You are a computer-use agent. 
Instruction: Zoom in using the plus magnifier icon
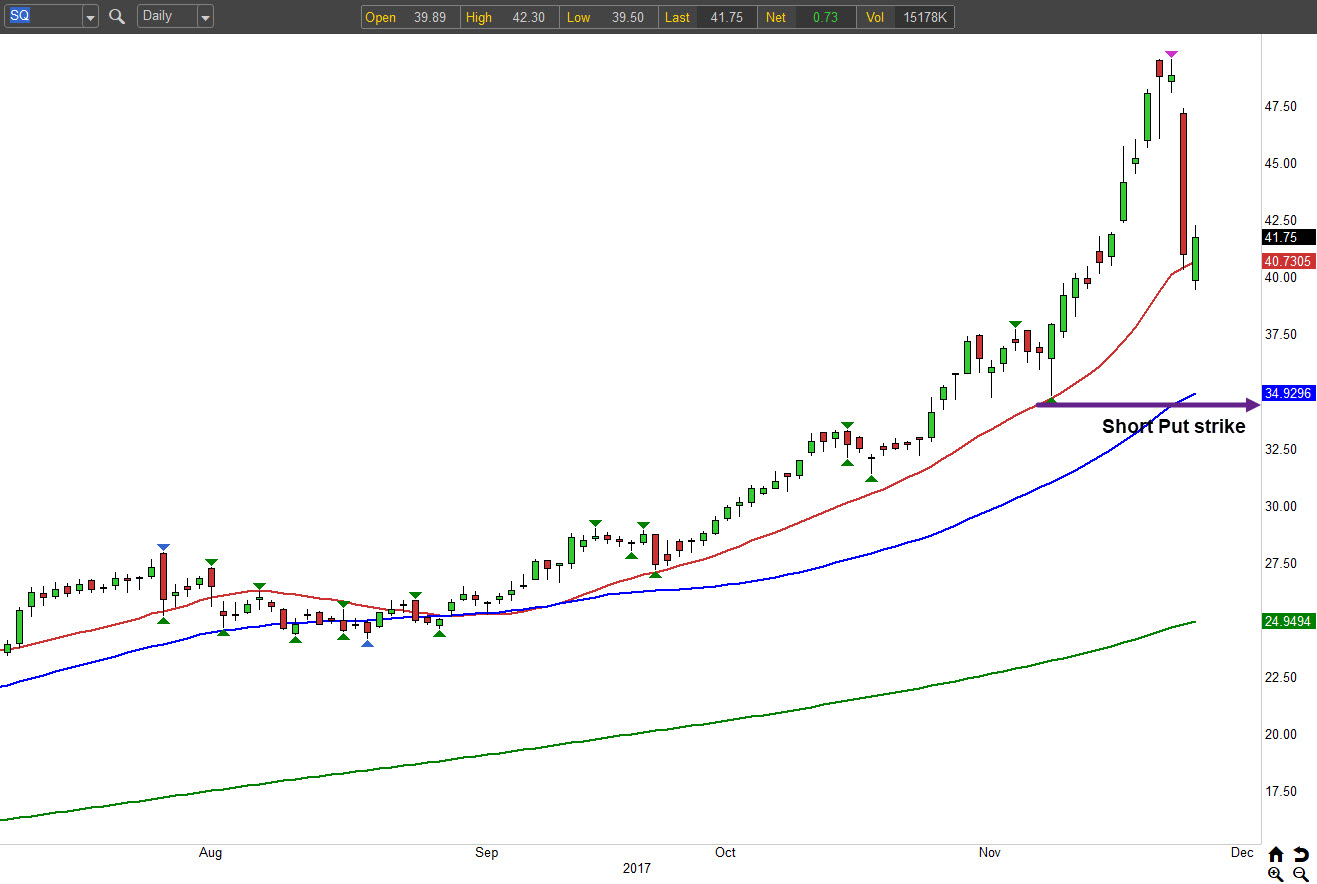(1275, 874)
